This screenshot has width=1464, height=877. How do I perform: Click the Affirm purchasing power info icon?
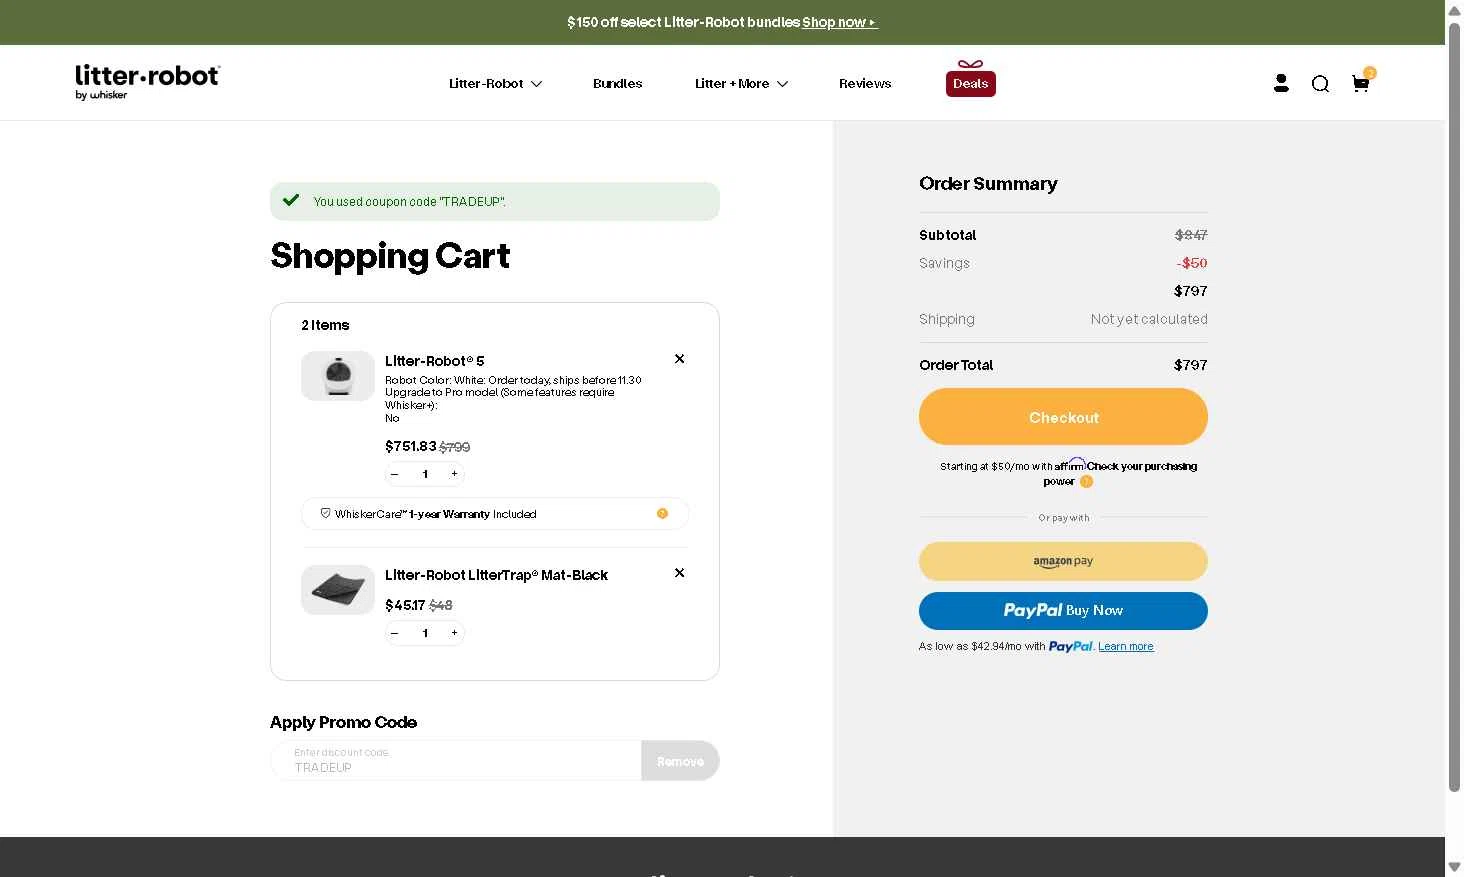(1086, 482)
